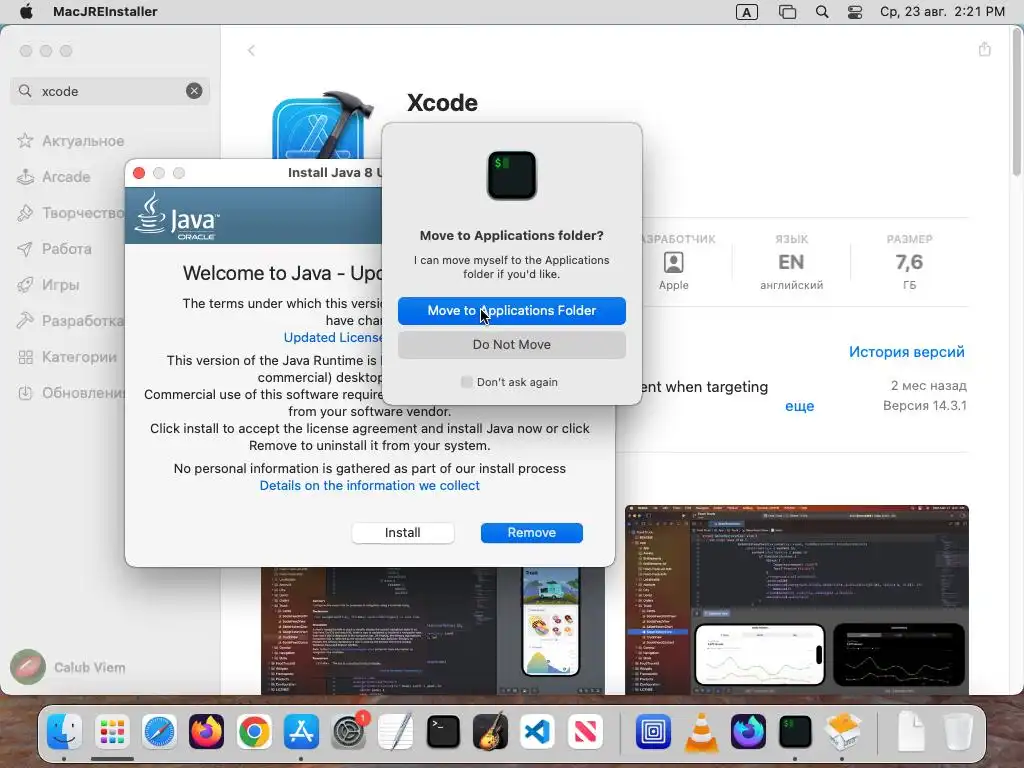Open Stage Manager windows icon in menu bar
The width and height of the screenshot is (1024, 768).
(x=787, y=12)
